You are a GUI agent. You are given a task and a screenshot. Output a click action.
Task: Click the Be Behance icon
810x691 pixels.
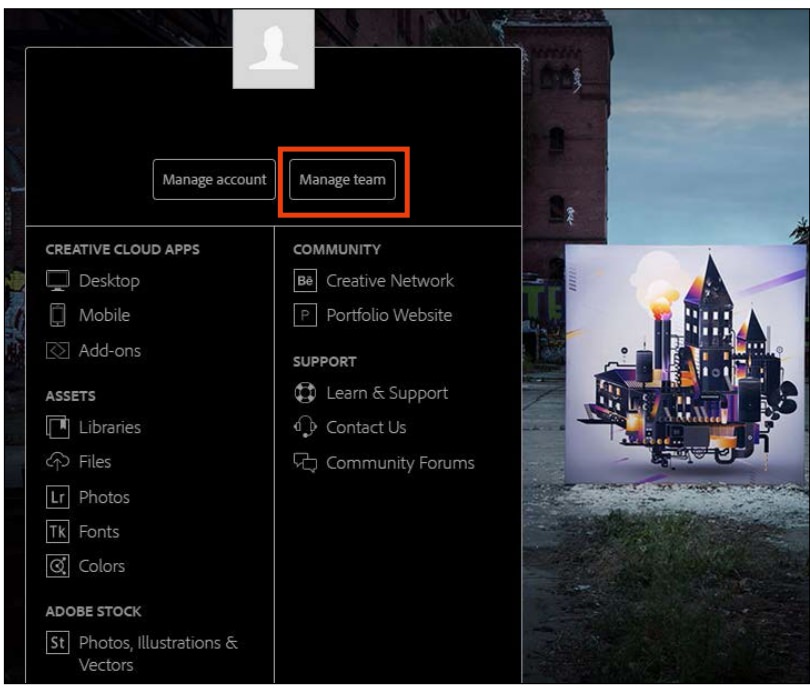tap(305, 280)
